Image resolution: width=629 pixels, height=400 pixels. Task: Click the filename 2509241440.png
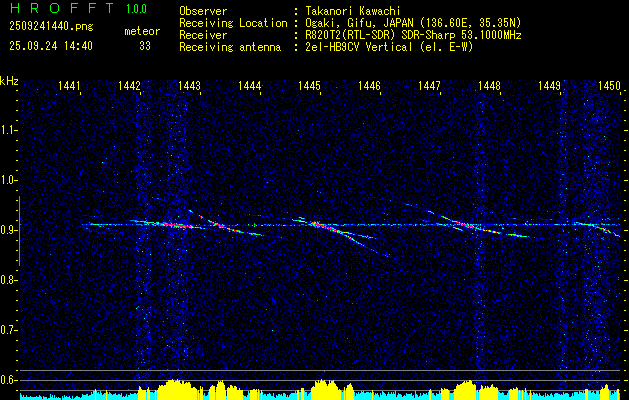[x=51, y=27]
